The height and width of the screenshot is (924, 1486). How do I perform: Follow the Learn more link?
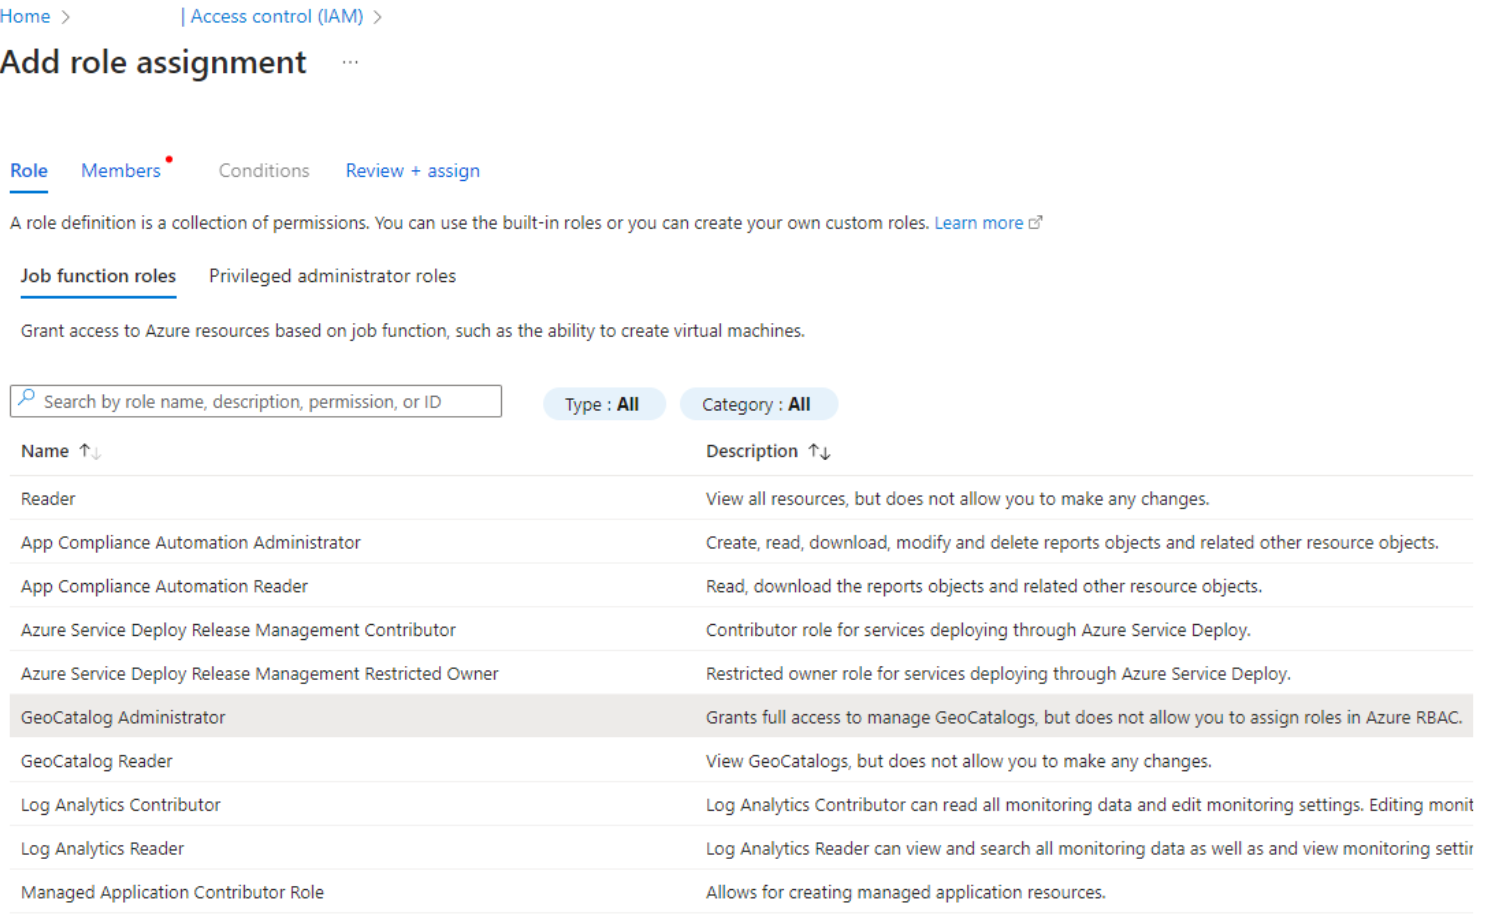tap(979, 223)
